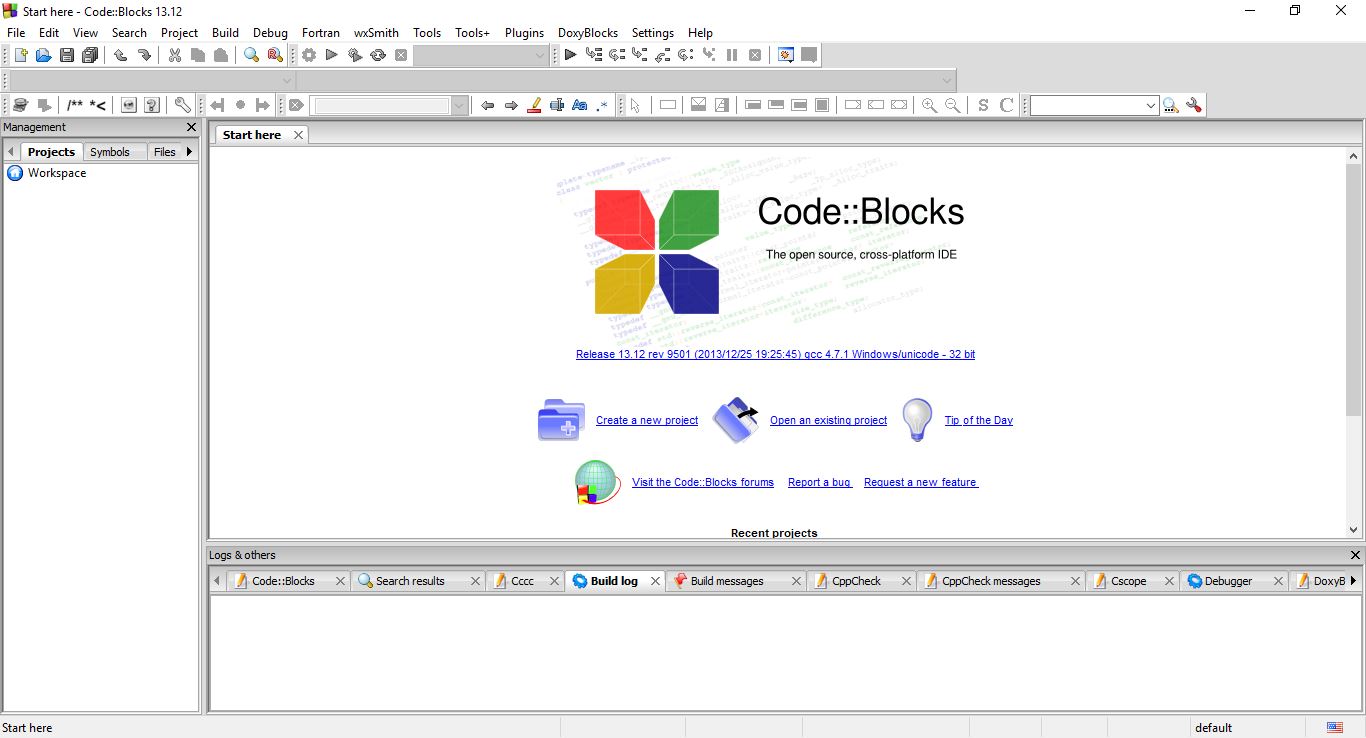Click the New file toolbar icon
Viewport: 1366px width, 738px height.
click(x=20, y=55)
